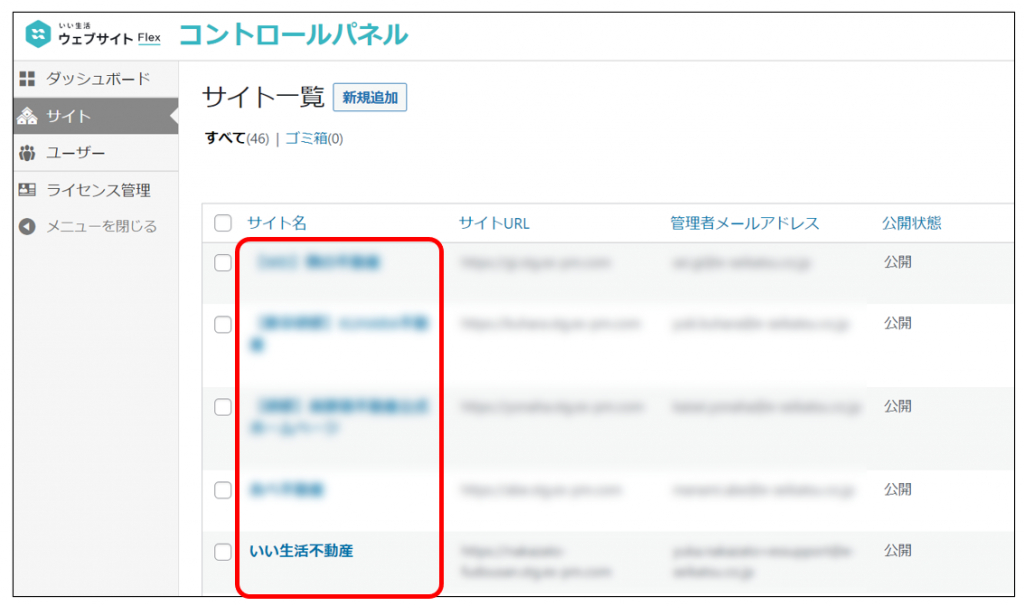Click the ウェブサイト Flex logo icon
Viewport: 1024px width, 606px height.
pyautogui.click(x=38, y=34)
